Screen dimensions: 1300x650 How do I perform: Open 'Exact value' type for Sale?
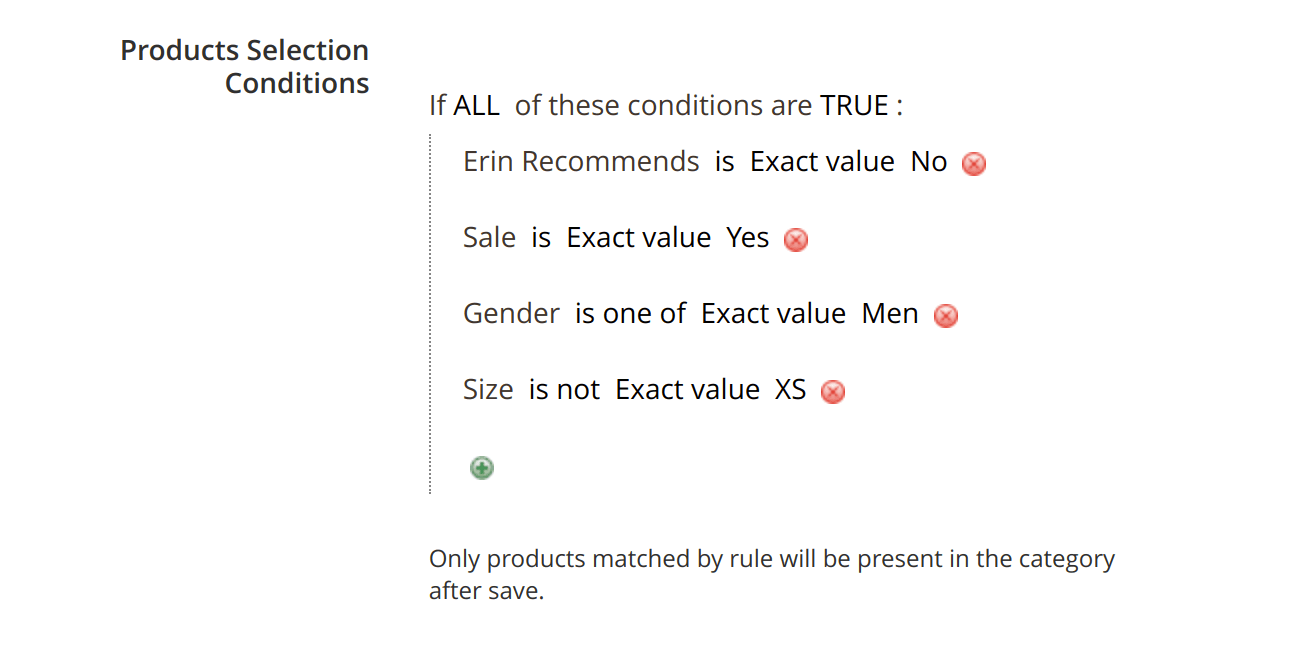click(639, 237)
